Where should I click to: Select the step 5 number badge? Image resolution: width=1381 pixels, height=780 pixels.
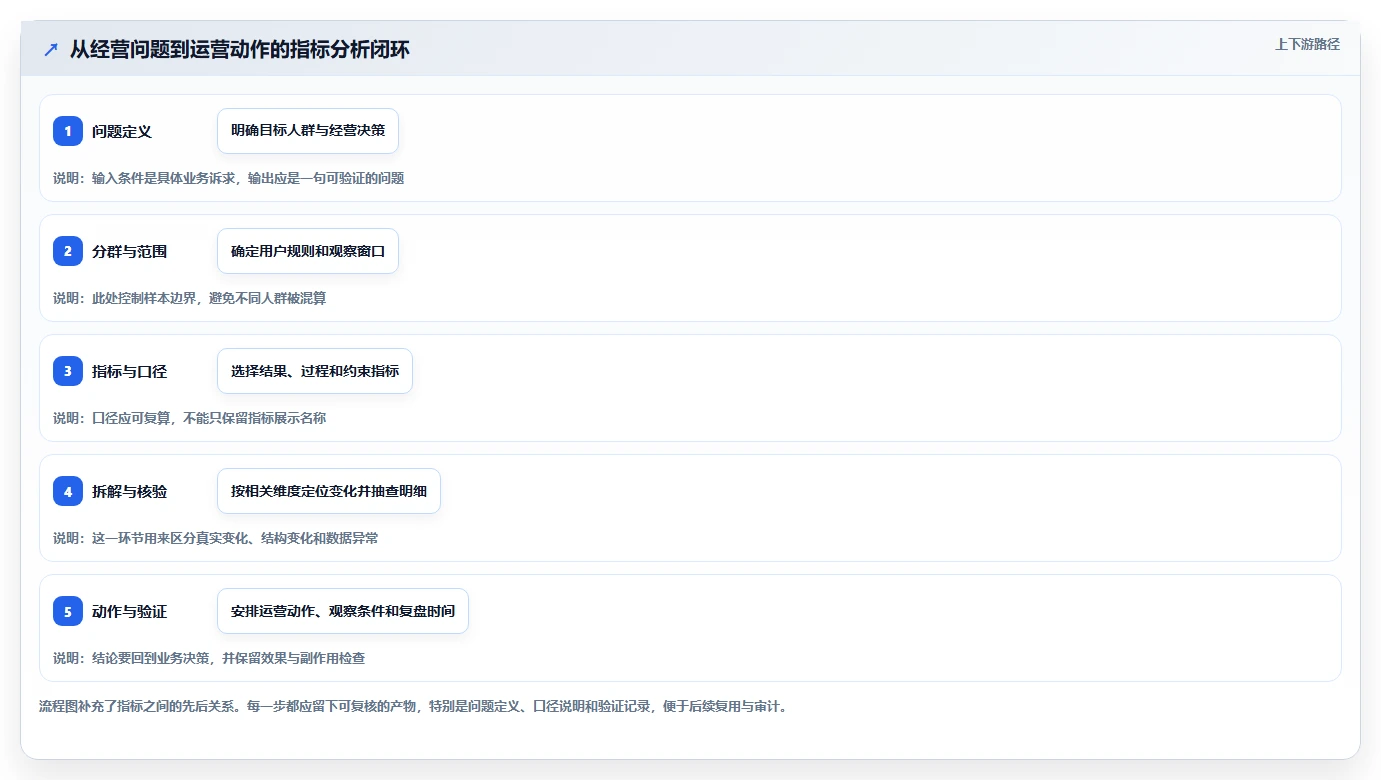[x=68, y=611]
